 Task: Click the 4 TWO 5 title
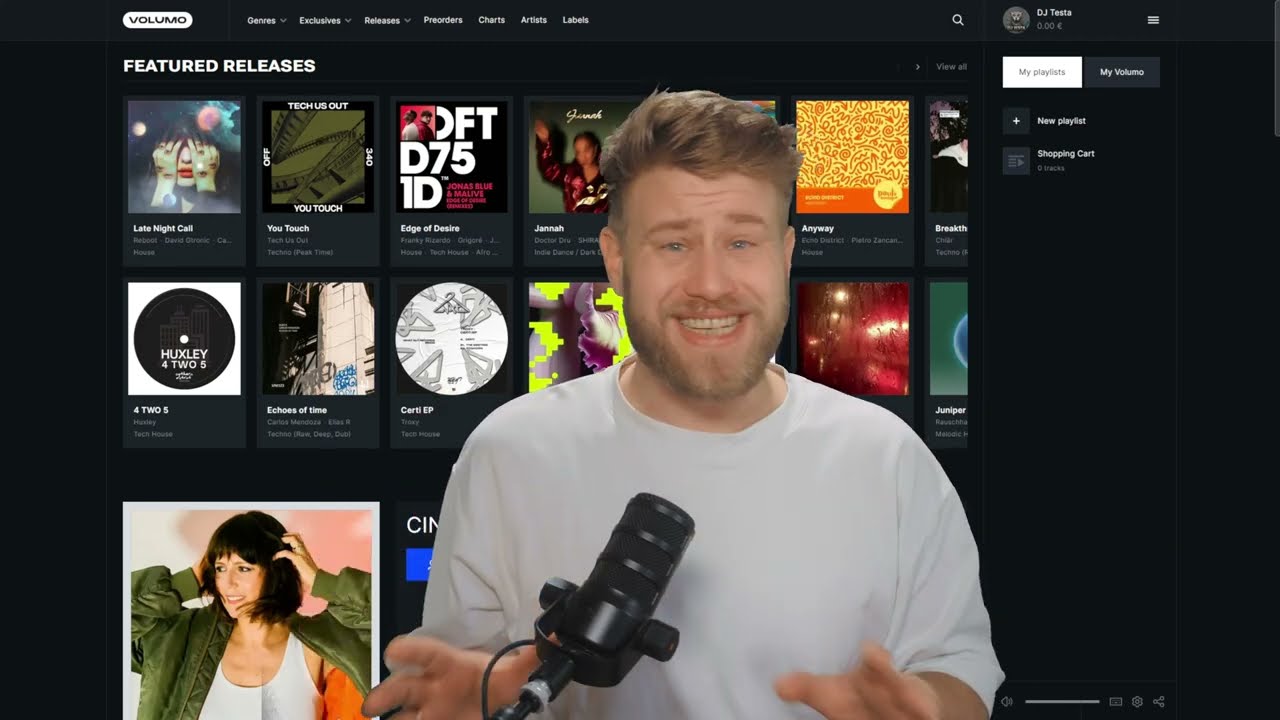pos(151,411)
